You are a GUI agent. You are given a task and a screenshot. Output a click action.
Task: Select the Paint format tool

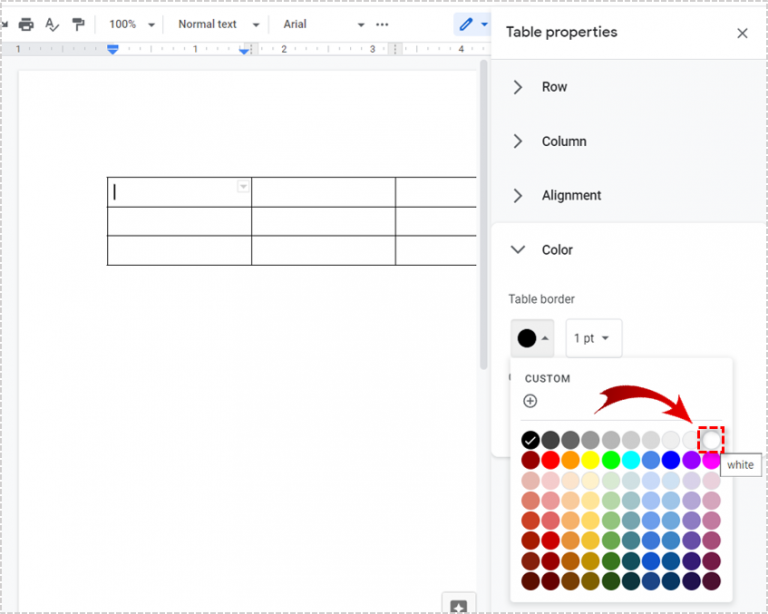[78, 24]
